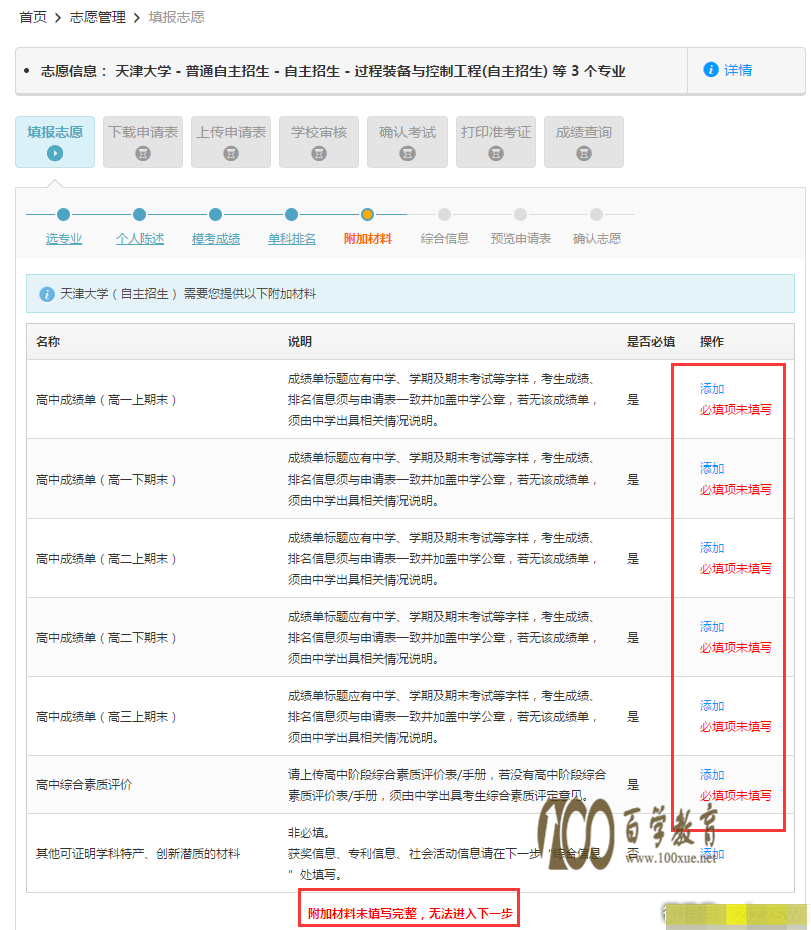Click hourglass icon under 学校审核
Viewport: 811px width, 930px height.
(x=319, y=154)
